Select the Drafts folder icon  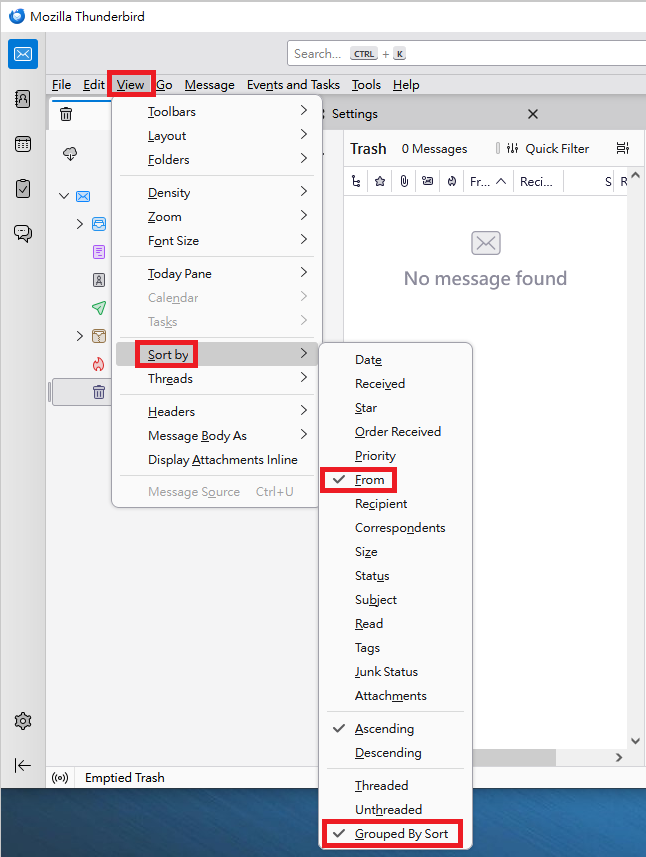[x=99, y=252]
